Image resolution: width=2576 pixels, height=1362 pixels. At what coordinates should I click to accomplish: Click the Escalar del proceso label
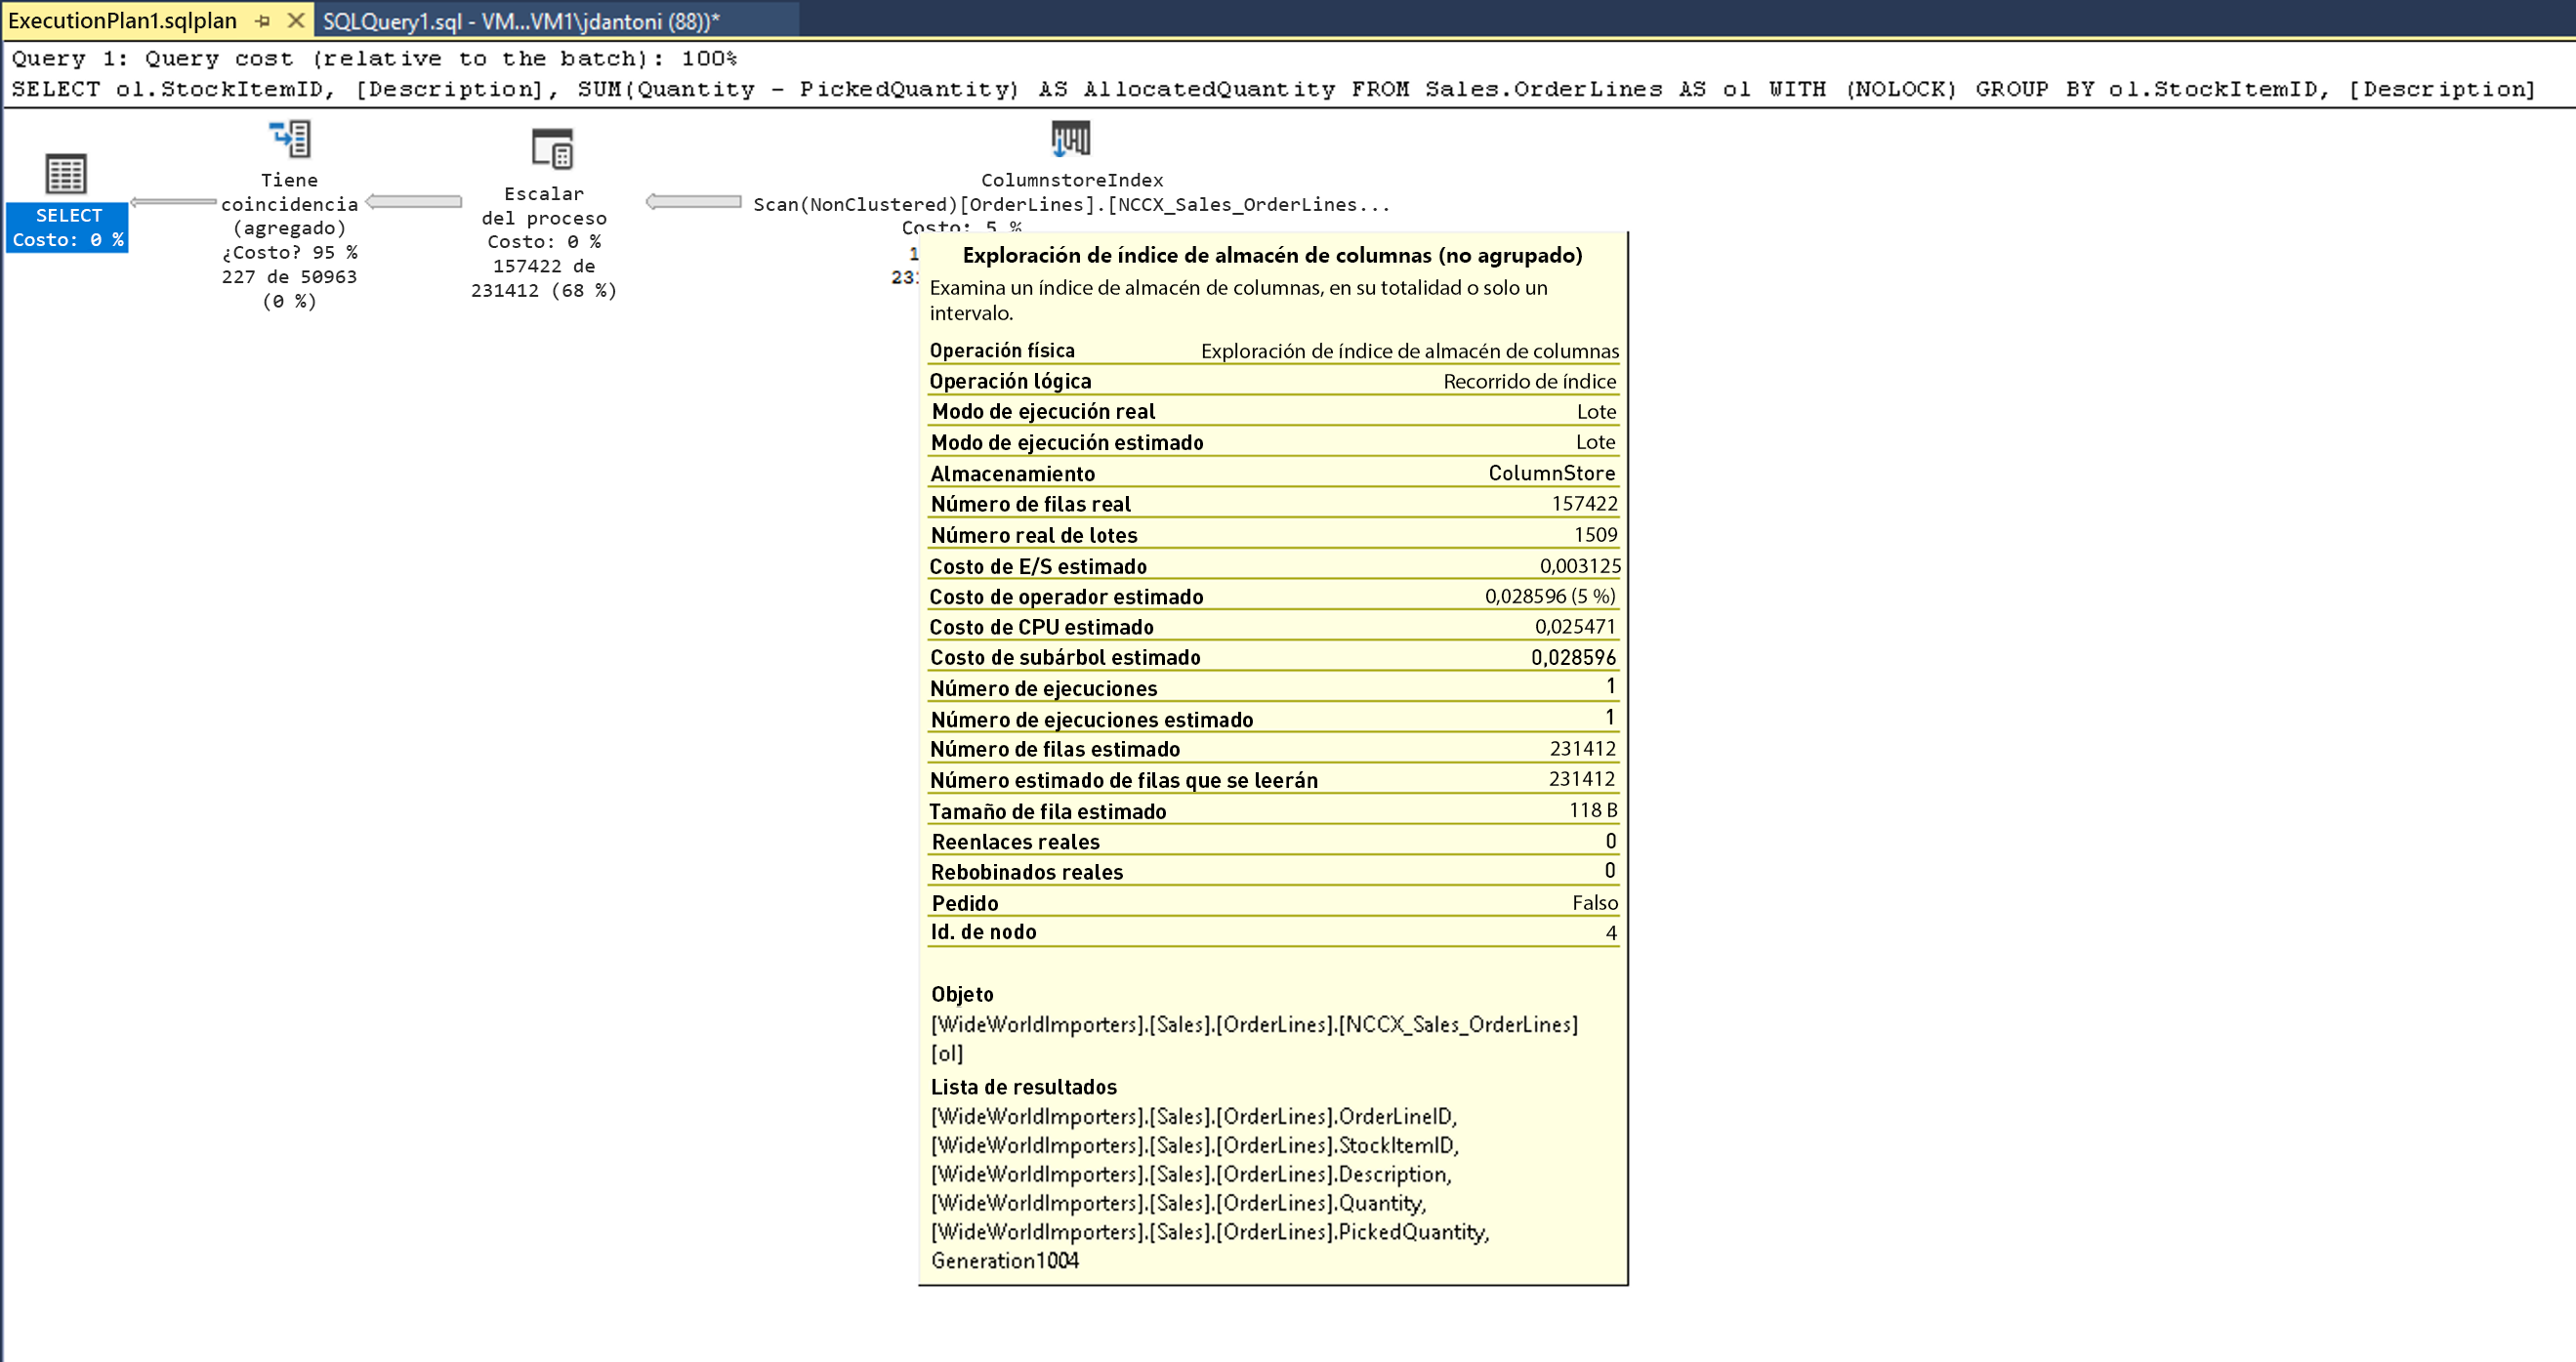(544, 206)
